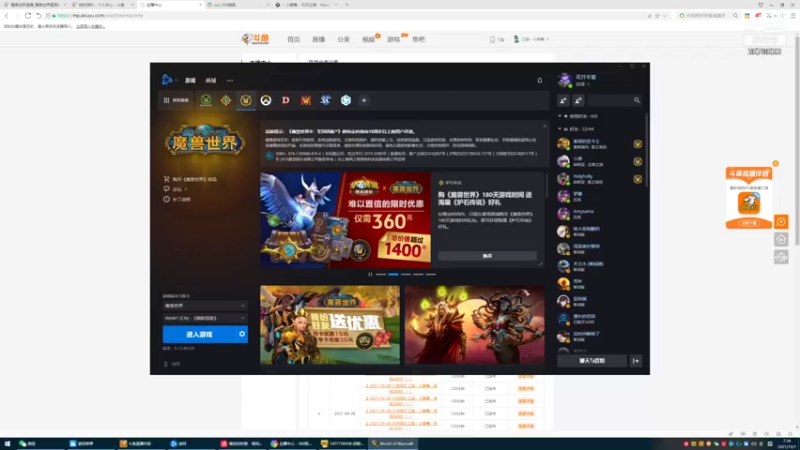Open the friend discount news card

[x=330, y=325]
